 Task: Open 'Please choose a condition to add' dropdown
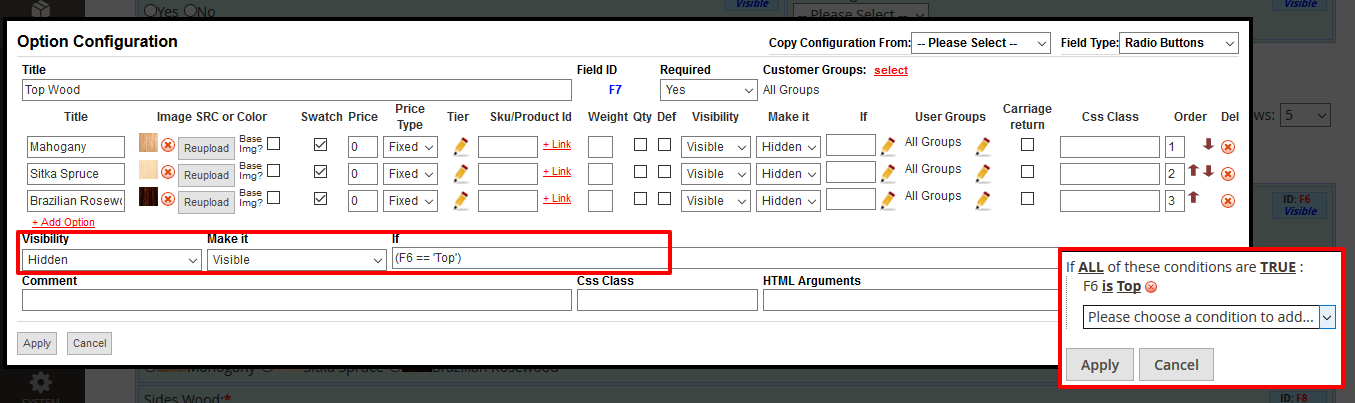coord(1209,317)
